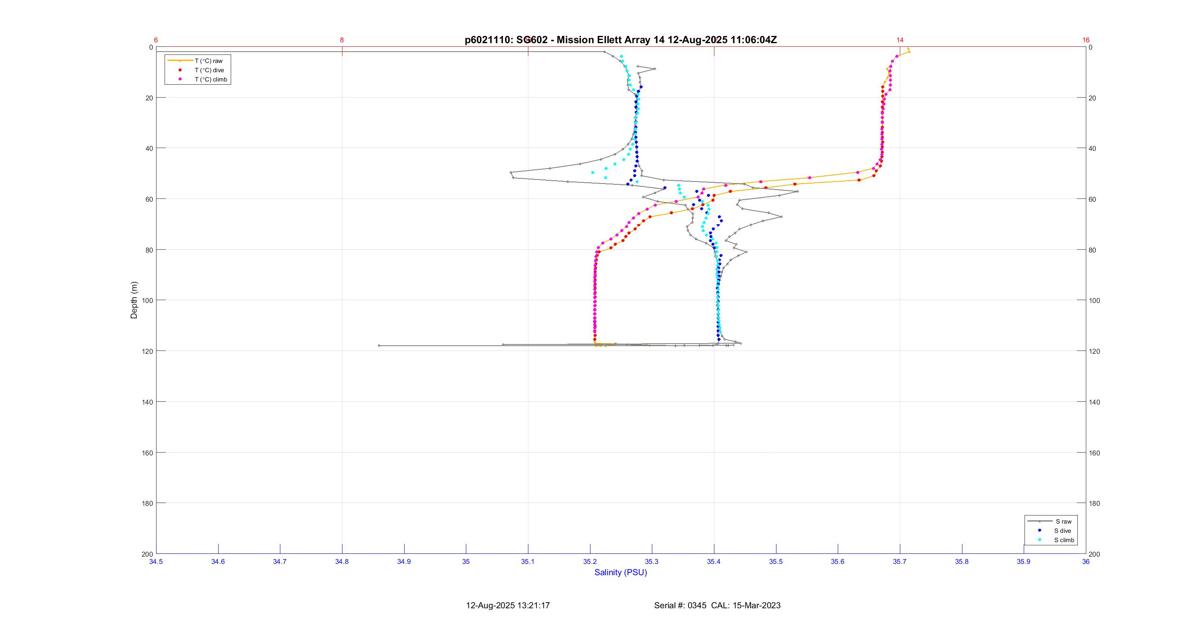
Task: Click the '120' depth tick on left axis
Action: 146,351
